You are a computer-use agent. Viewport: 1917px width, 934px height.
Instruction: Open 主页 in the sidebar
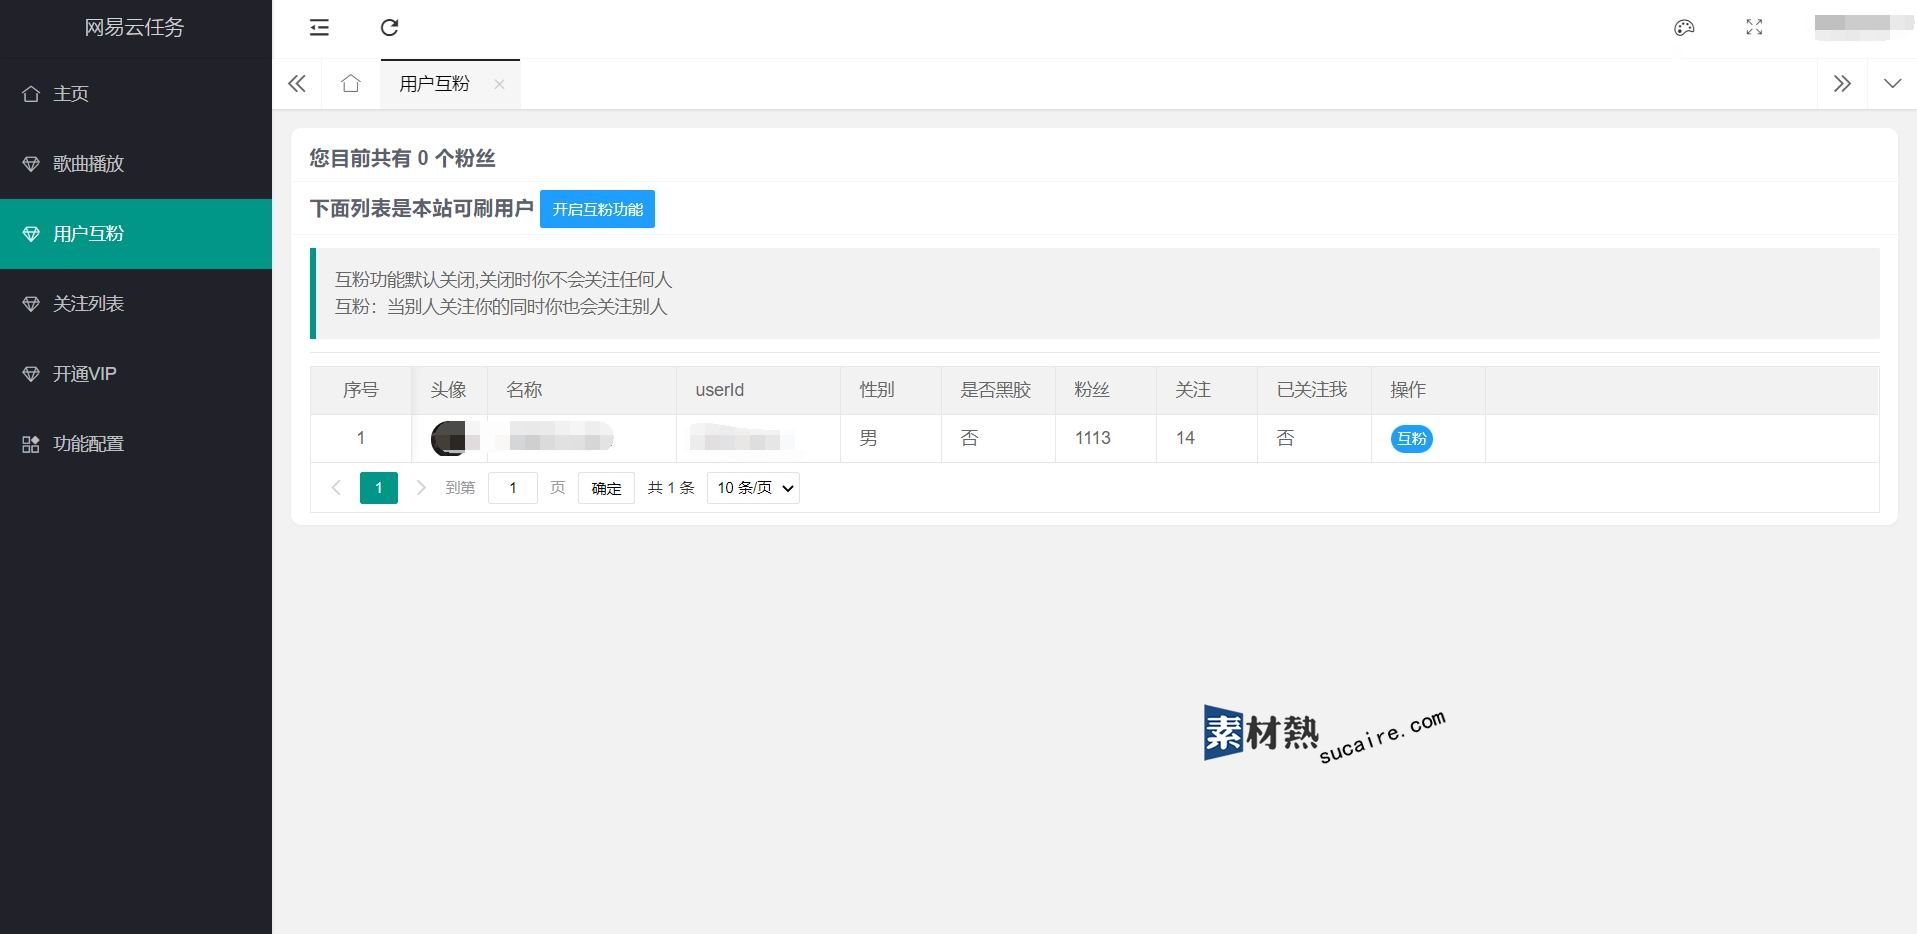(x=136, y=94)
